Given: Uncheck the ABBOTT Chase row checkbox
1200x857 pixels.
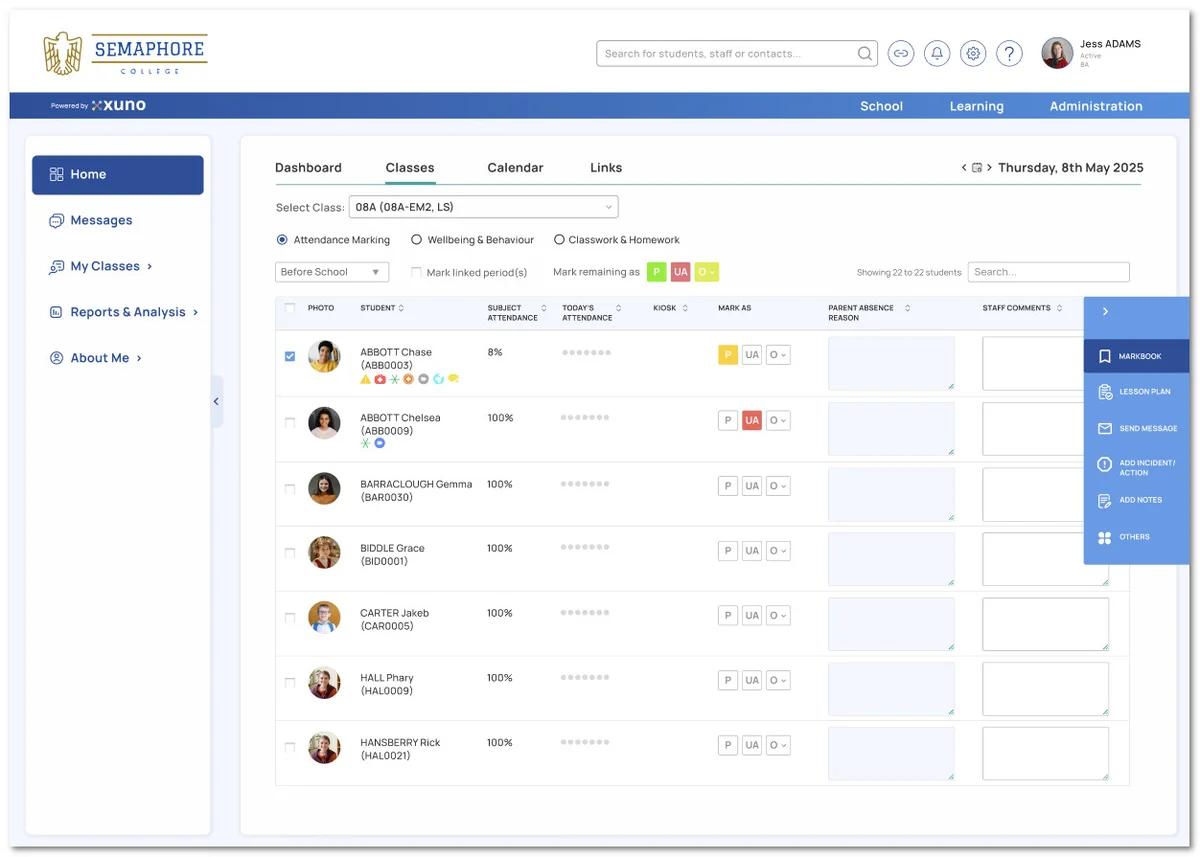Looking at the screenshot, I should pyautogui.click(x=290, y=356).
